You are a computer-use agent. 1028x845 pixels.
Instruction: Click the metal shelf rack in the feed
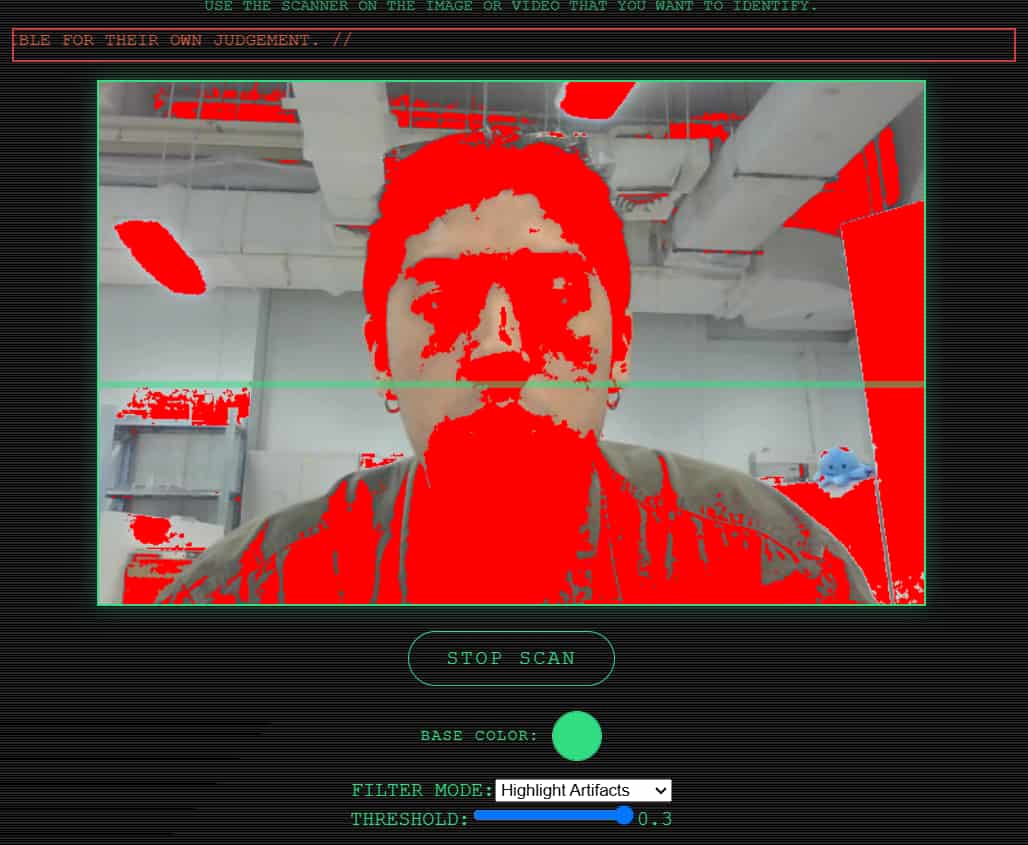tap(175, 470)
